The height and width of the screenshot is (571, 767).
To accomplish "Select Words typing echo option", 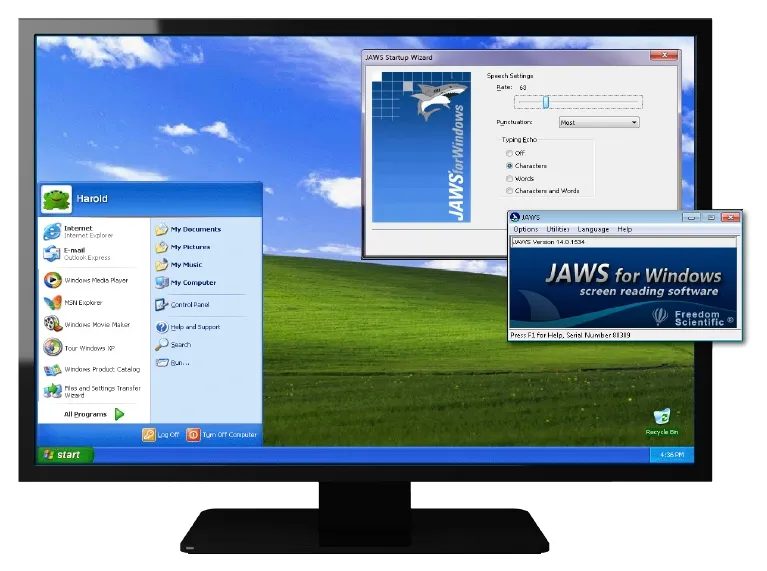I will tap(509, 179).
